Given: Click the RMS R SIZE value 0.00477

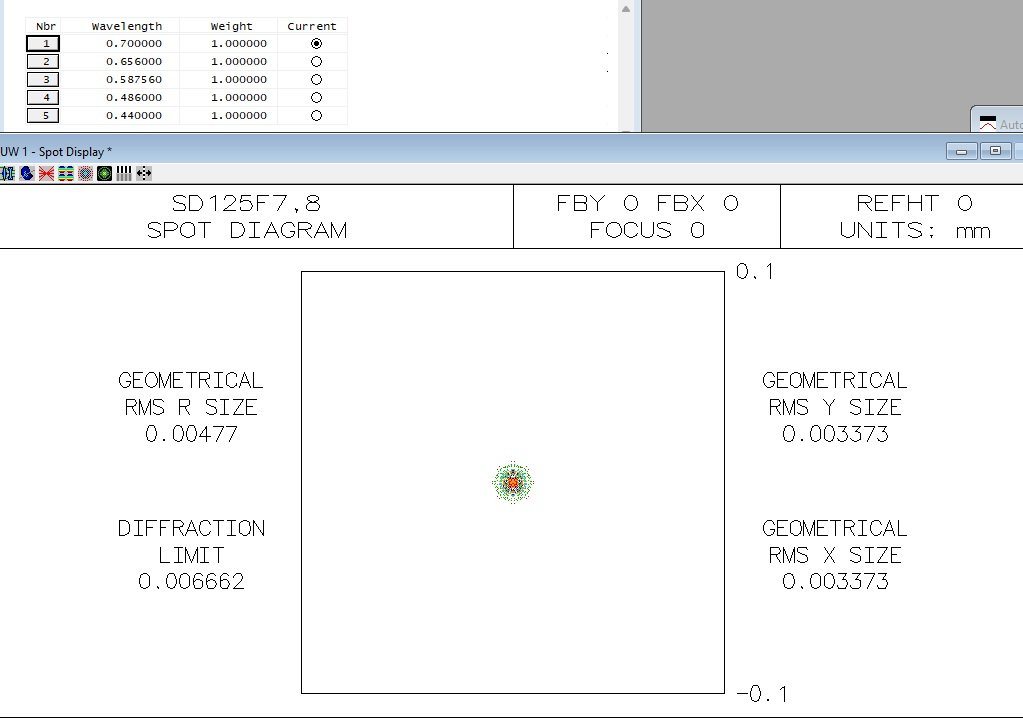Looking at the screenshot, I should point(191,434).
